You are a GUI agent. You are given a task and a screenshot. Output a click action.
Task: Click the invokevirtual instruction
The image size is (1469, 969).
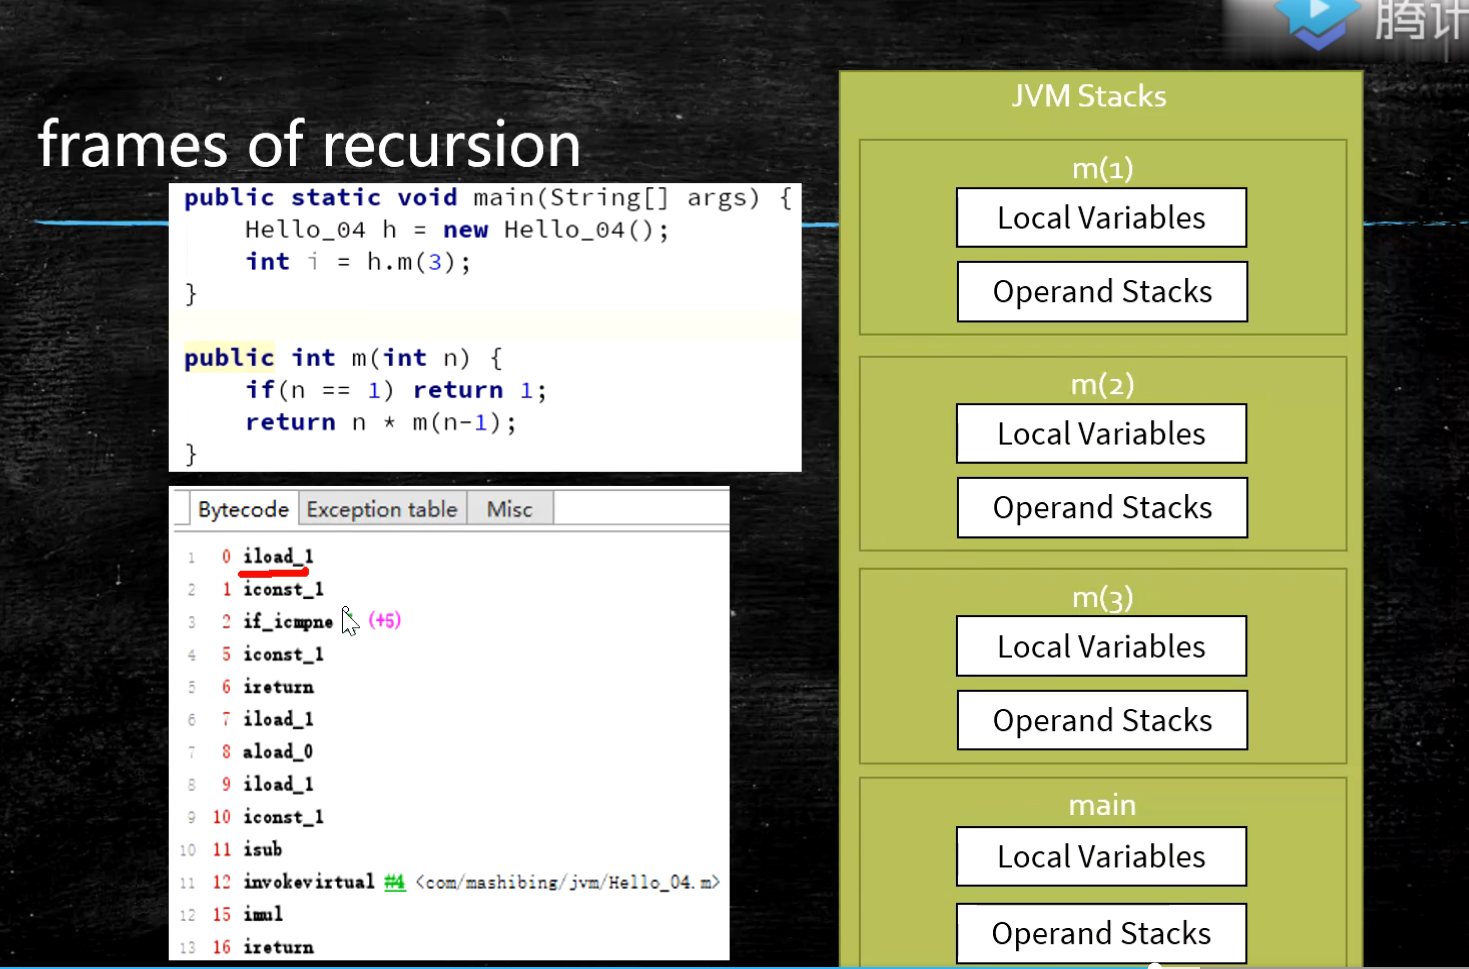click(x=309, y=882)
